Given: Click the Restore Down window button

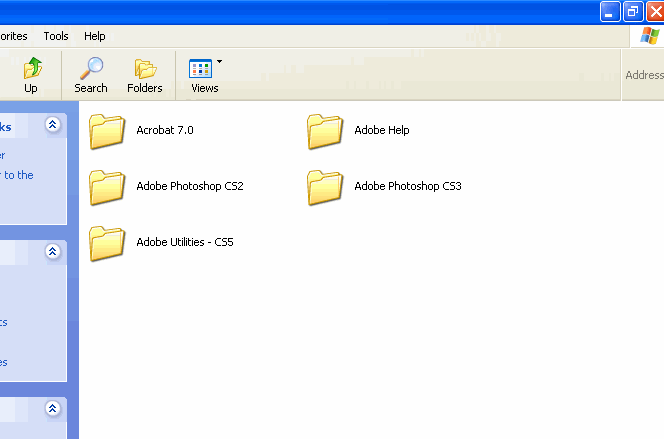Looking at the screenshot, I should [633, 11].
